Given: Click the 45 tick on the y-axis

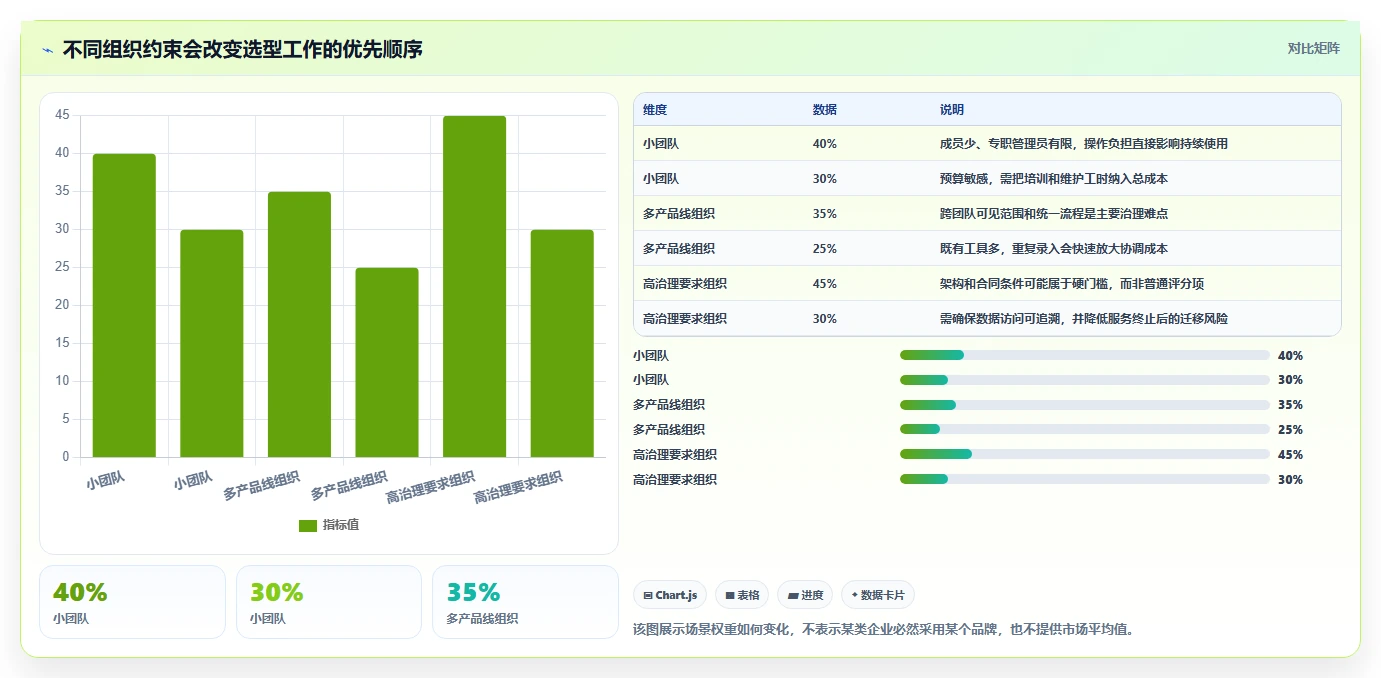Looking at the screenshot, I should click(62, 115).
